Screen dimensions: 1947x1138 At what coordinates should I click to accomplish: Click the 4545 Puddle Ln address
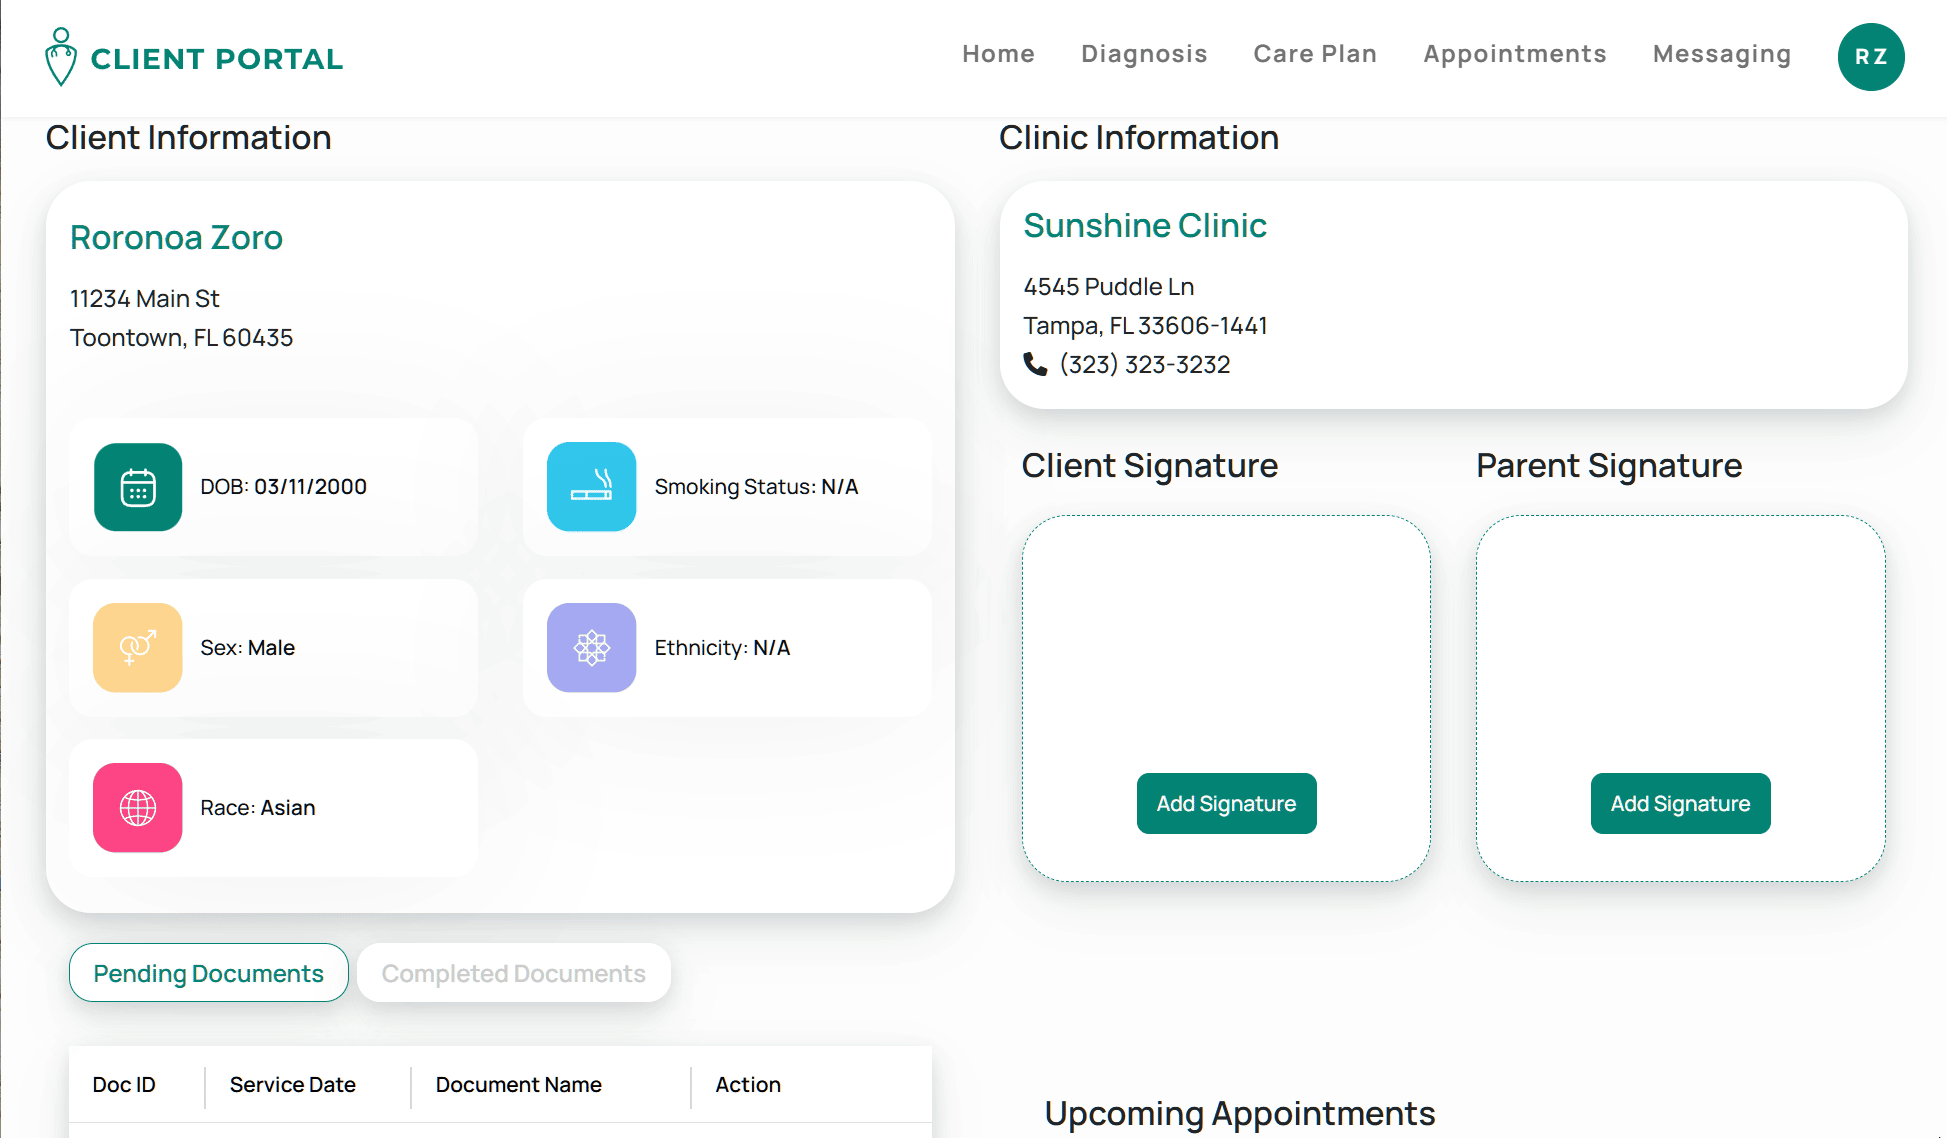coord(1109,287)
